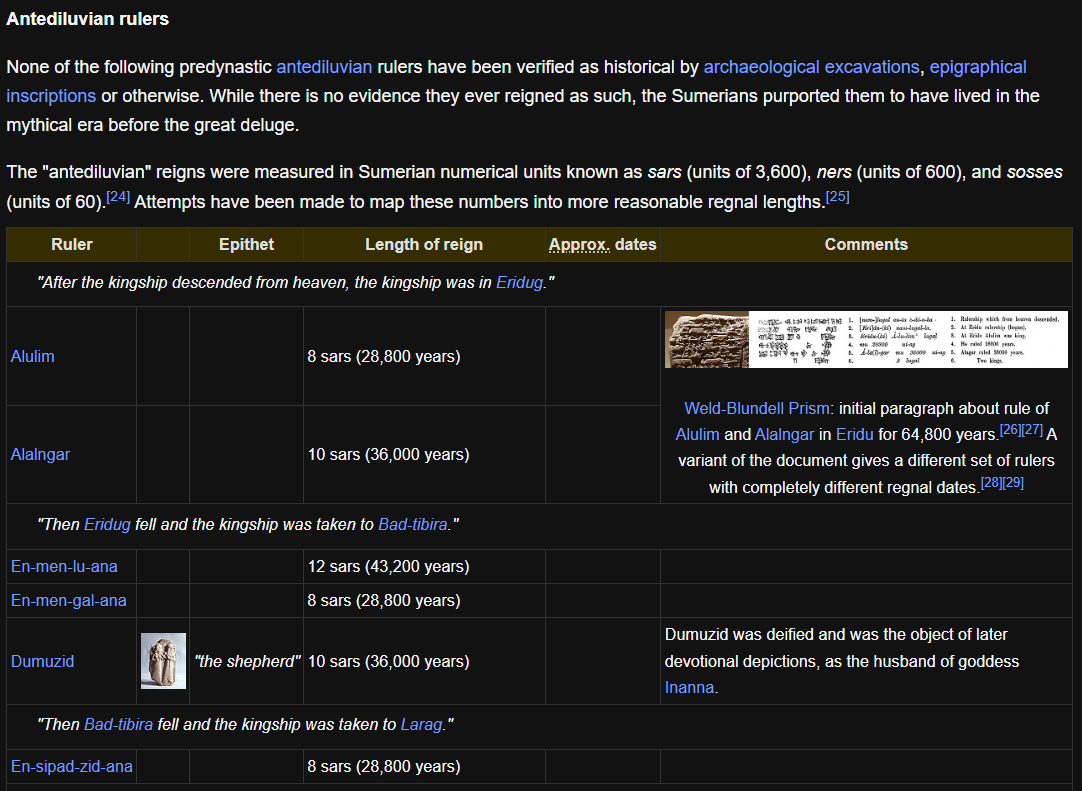Open Alalngar in the Ruler column
The width and height of the screenshot is (1082, 791).
pos(40,454)
